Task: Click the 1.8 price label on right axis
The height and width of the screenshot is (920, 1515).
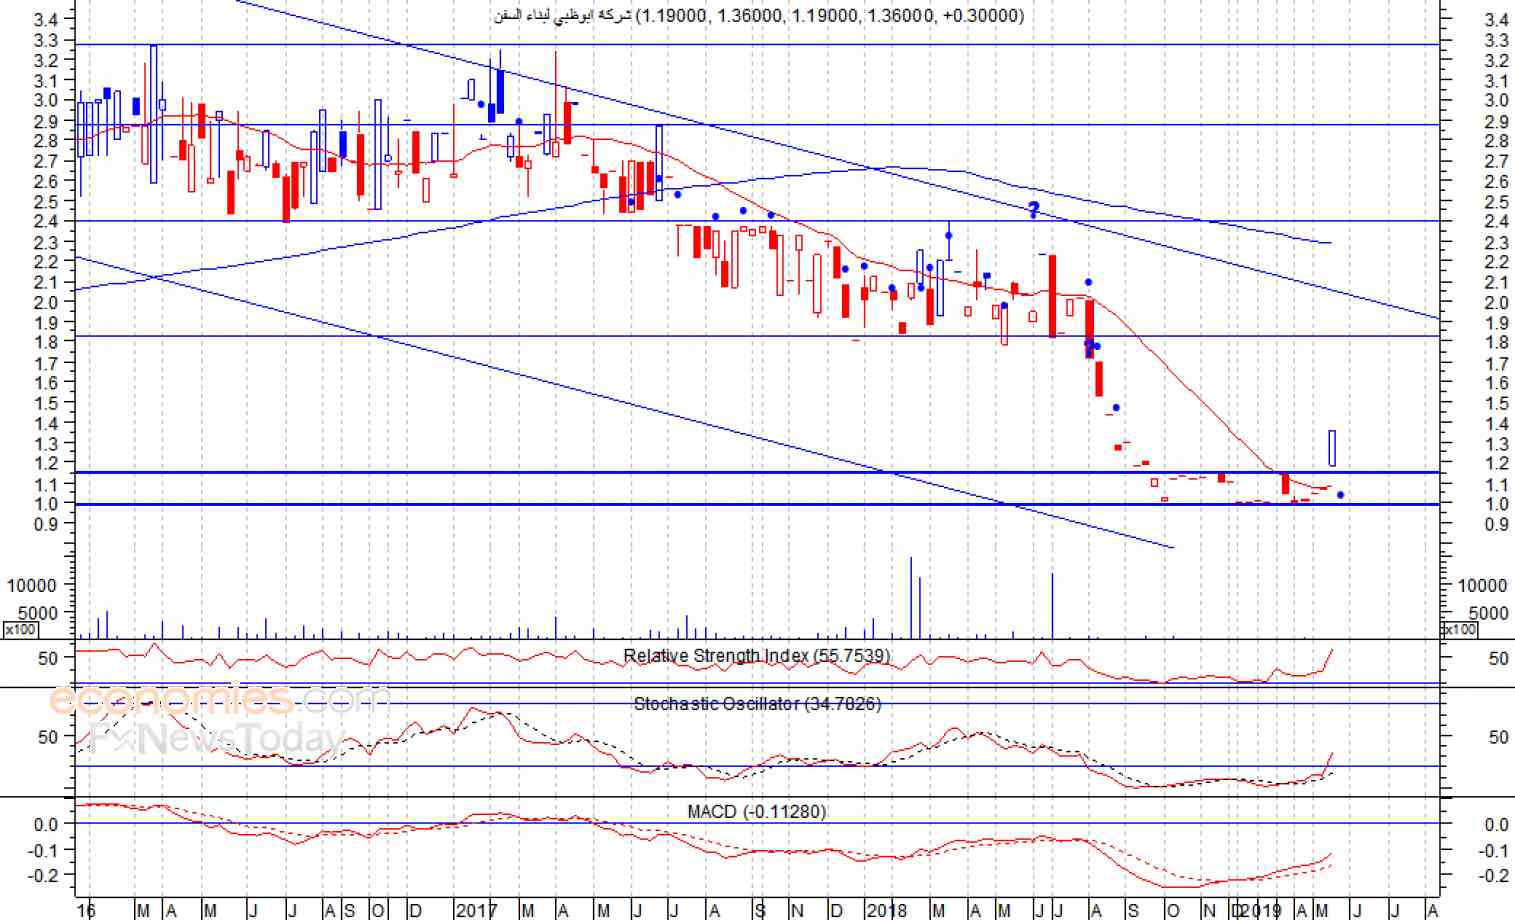Action: tap(1496, 342)
